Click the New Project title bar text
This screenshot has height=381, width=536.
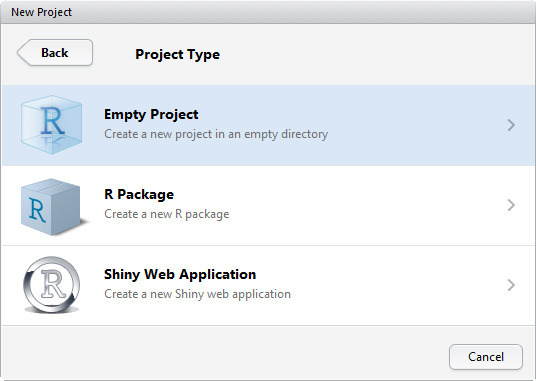41,12
